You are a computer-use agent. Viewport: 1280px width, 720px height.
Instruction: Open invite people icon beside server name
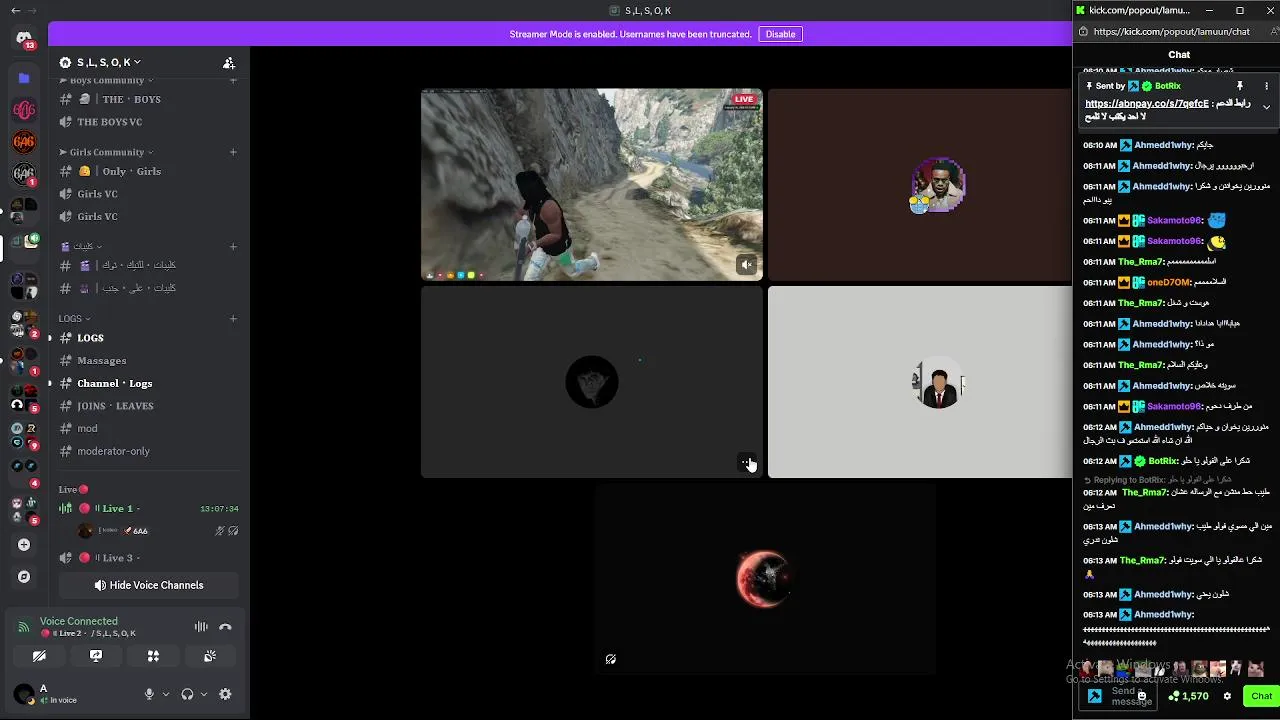(229, 62)
